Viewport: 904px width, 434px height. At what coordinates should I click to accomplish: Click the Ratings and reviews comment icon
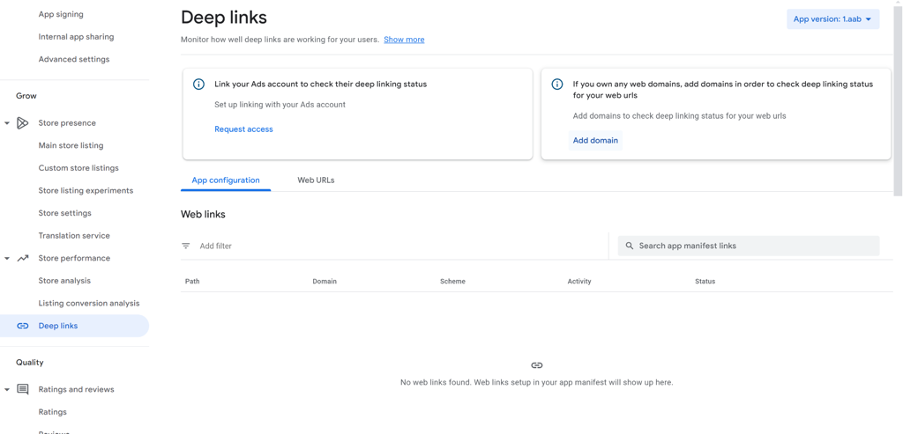22,390
